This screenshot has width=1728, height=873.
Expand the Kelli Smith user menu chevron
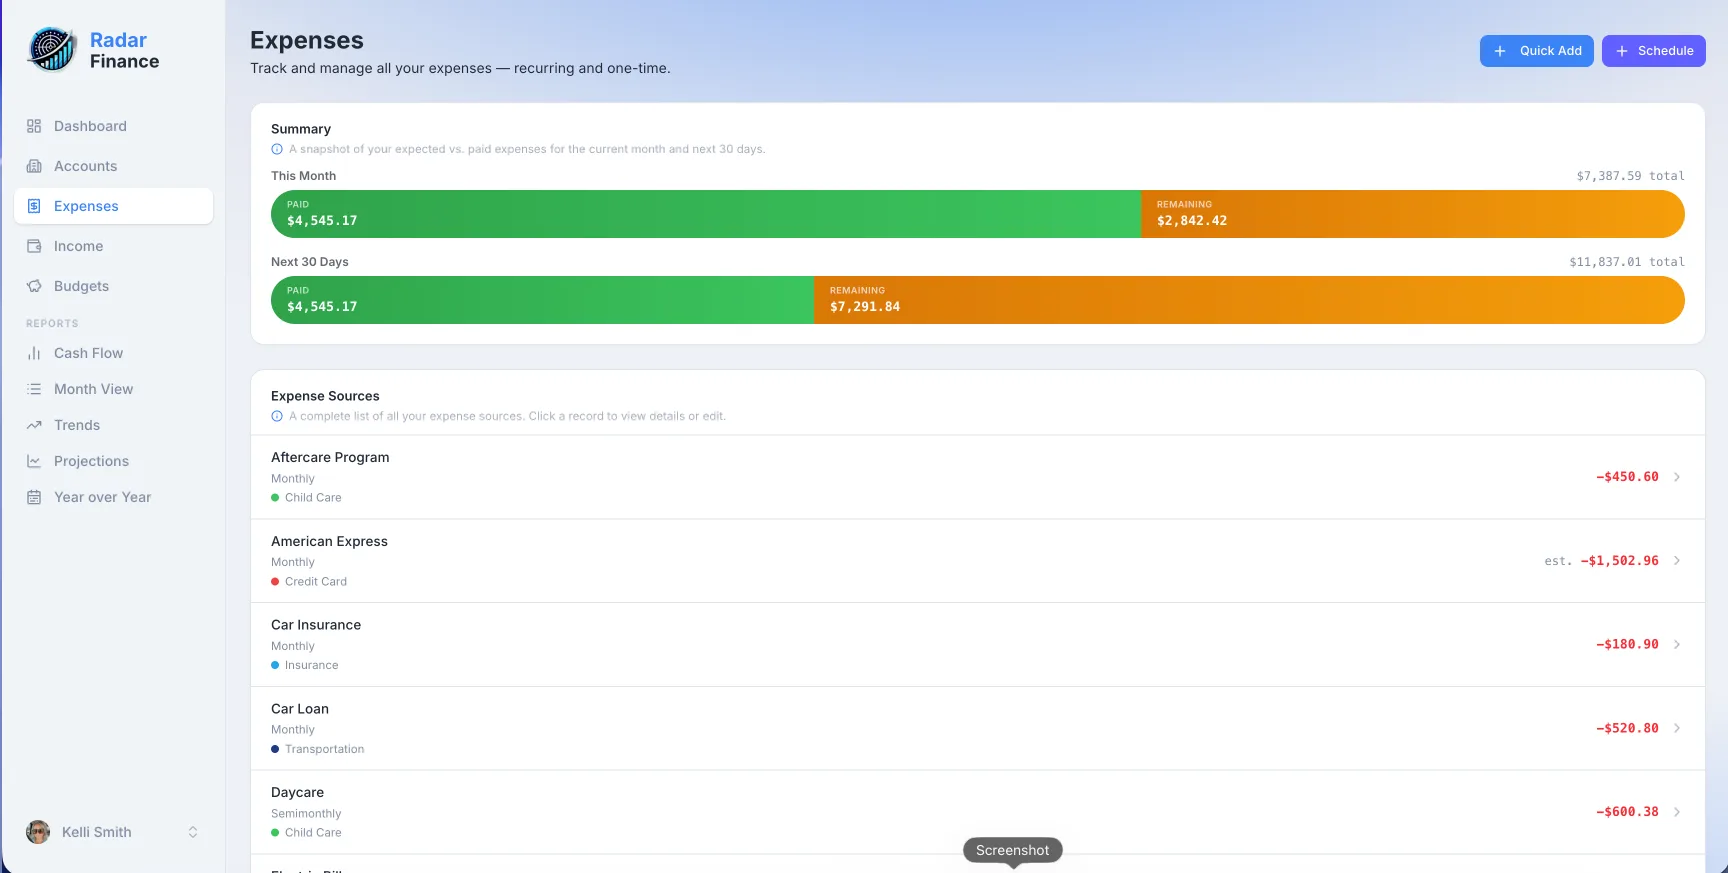193,832
